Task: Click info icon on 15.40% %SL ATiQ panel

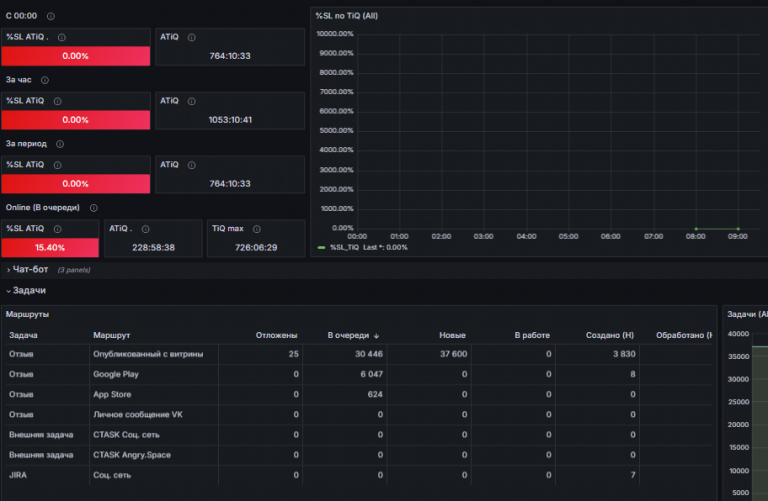Action: [x=57, y=229]
